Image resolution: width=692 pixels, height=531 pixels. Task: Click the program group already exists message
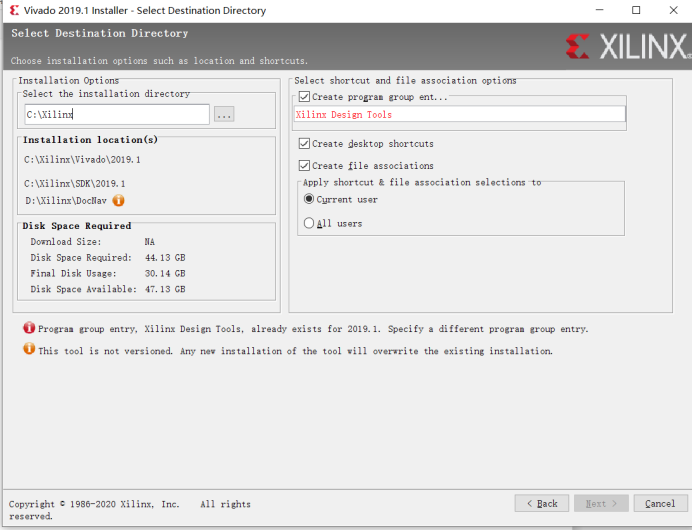click(313, 329)
